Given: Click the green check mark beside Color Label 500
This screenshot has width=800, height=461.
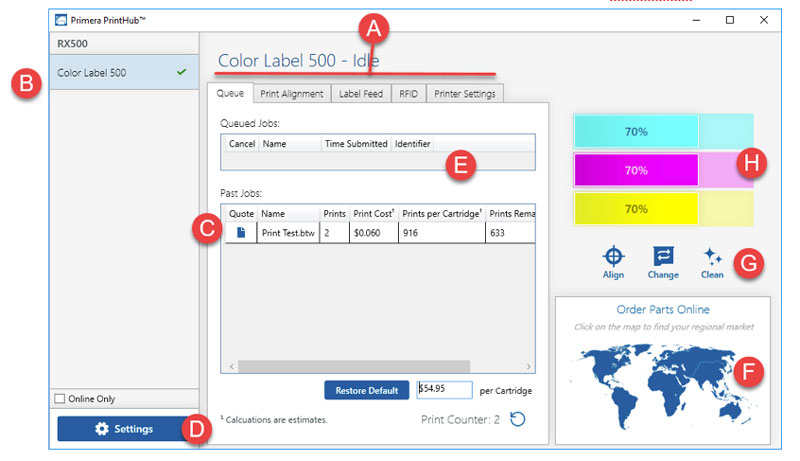Looking at the screenshot, I should [181, 72].
